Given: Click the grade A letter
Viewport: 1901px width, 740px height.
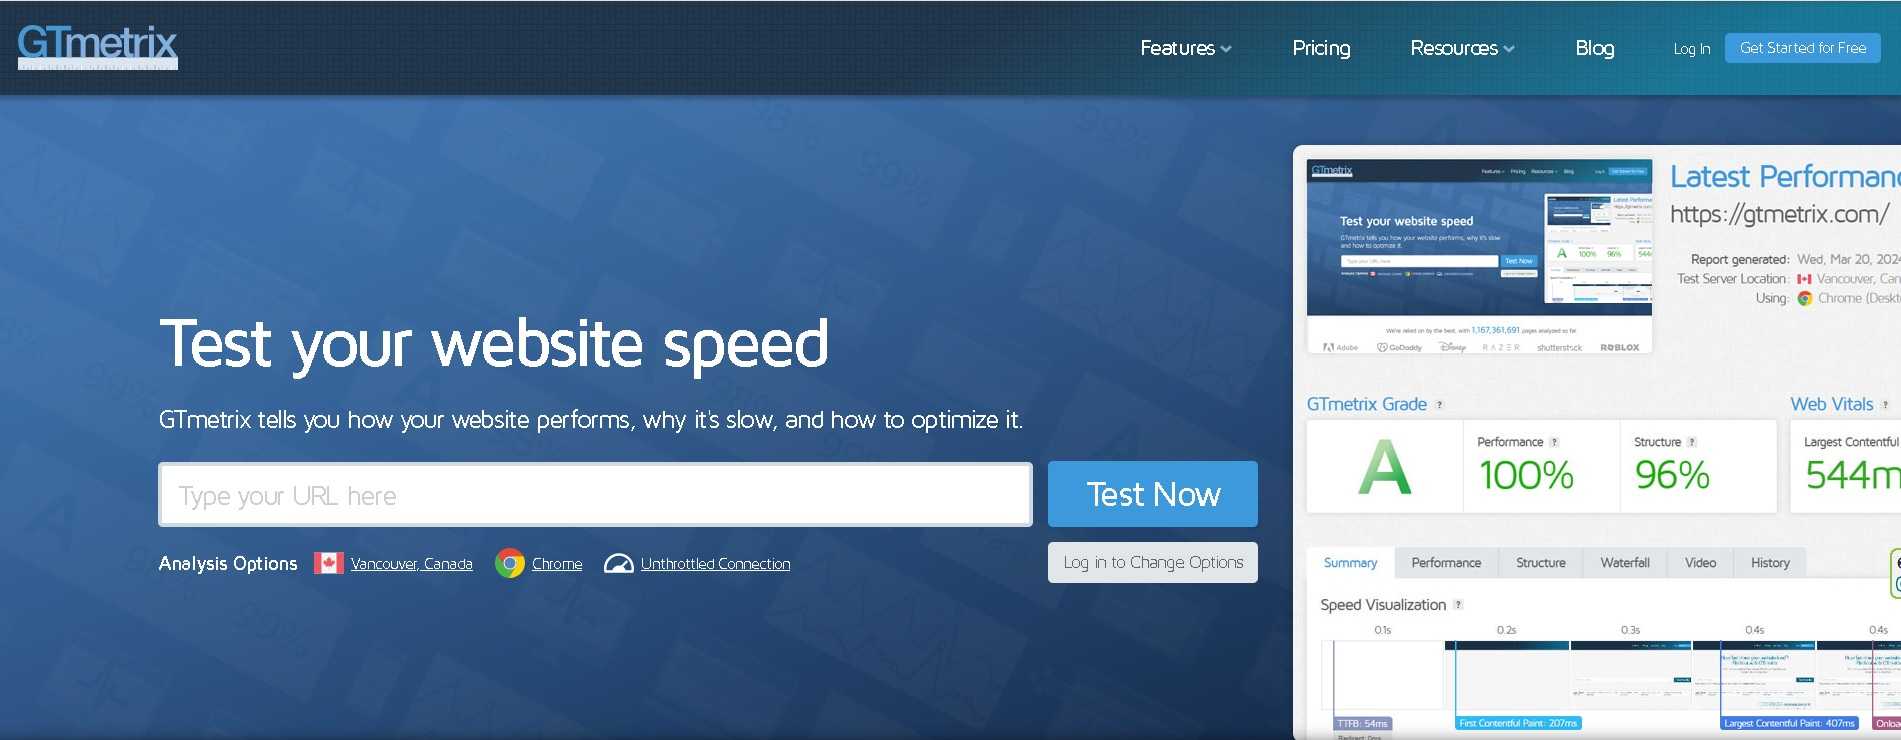Looking at the screenshot, I should tap(1385, 467).
